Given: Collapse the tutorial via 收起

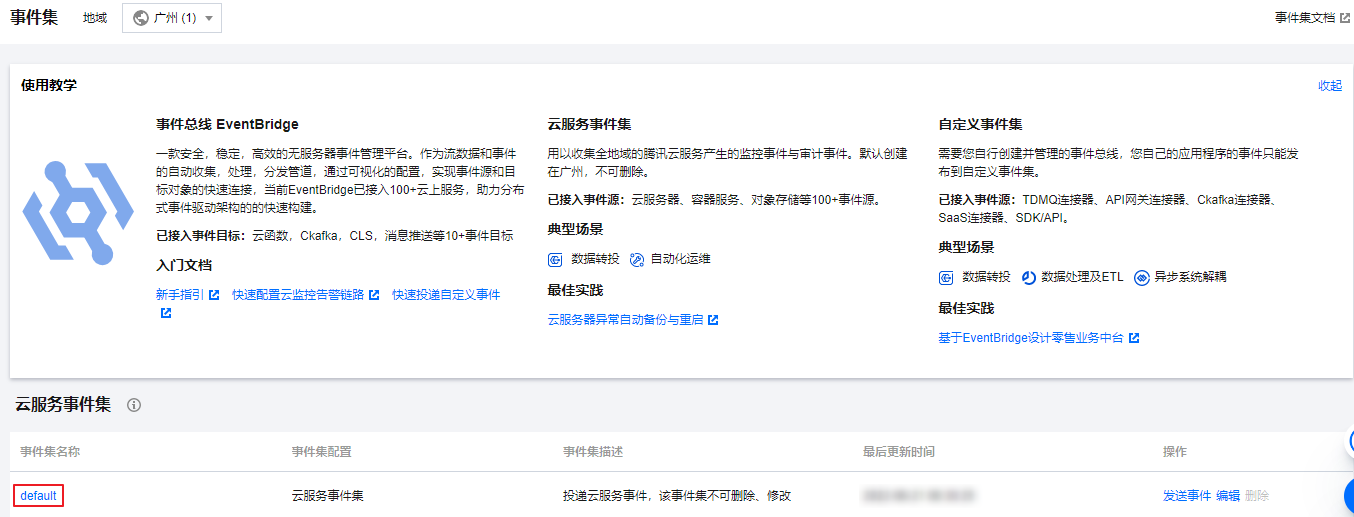Looking at the screenshot, I should click(1330, 86).
